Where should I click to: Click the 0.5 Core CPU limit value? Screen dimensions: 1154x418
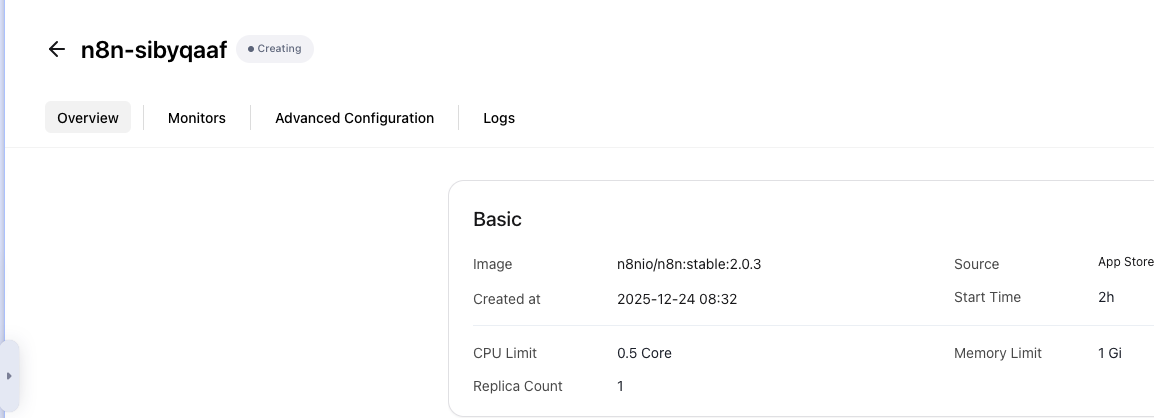[644, 353]
